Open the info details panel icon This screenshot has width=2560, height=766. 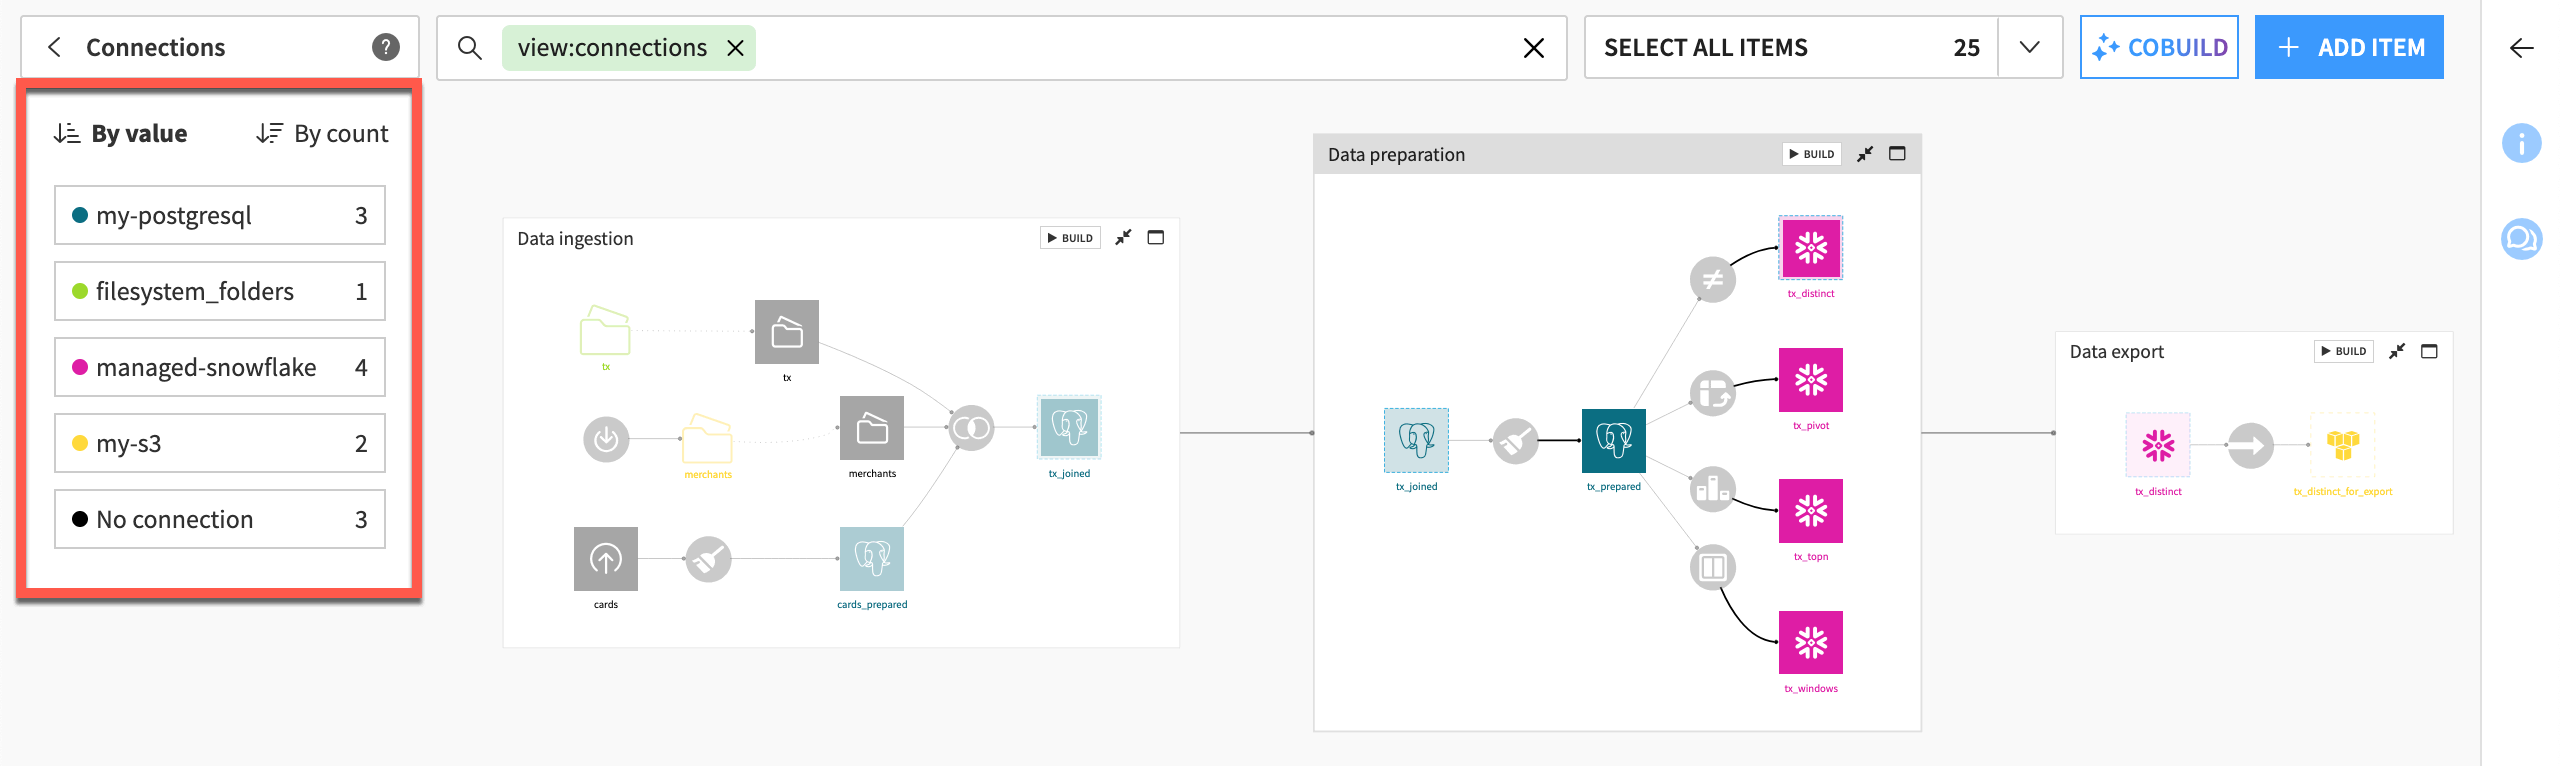[2521, 143]
